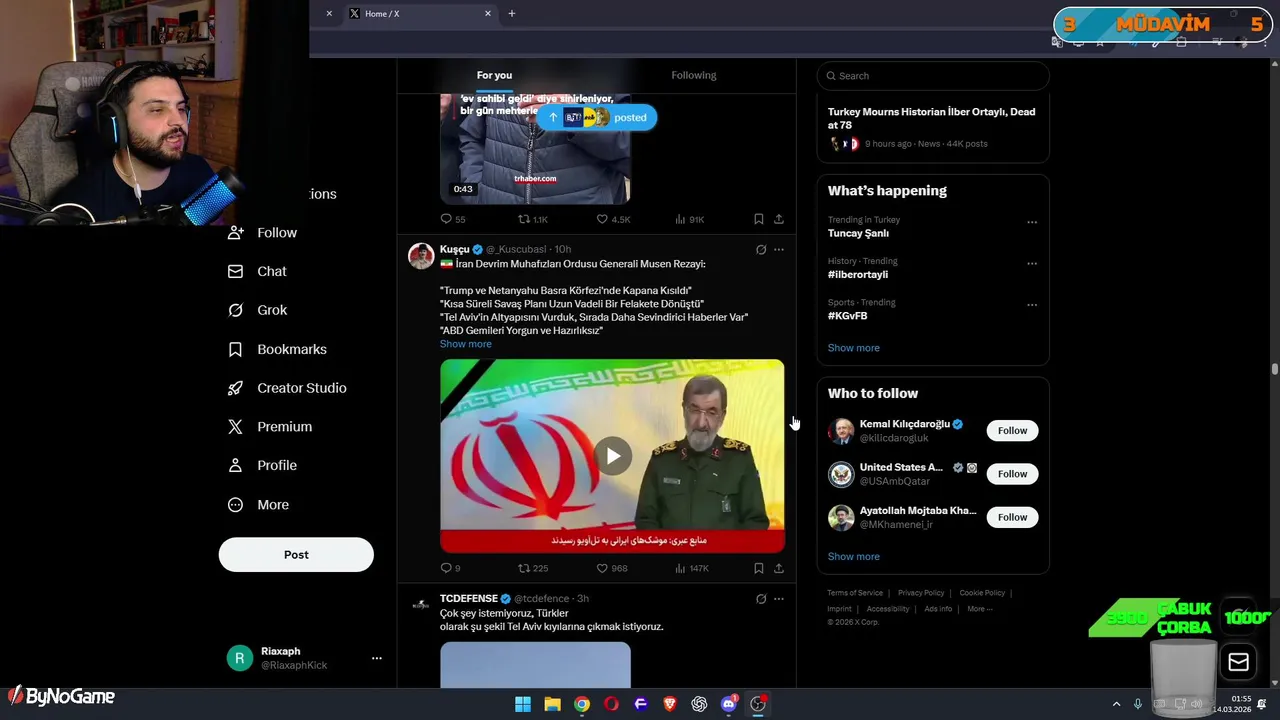
Task: View analytics showing 91K views
Action: [x=689, y=219]
